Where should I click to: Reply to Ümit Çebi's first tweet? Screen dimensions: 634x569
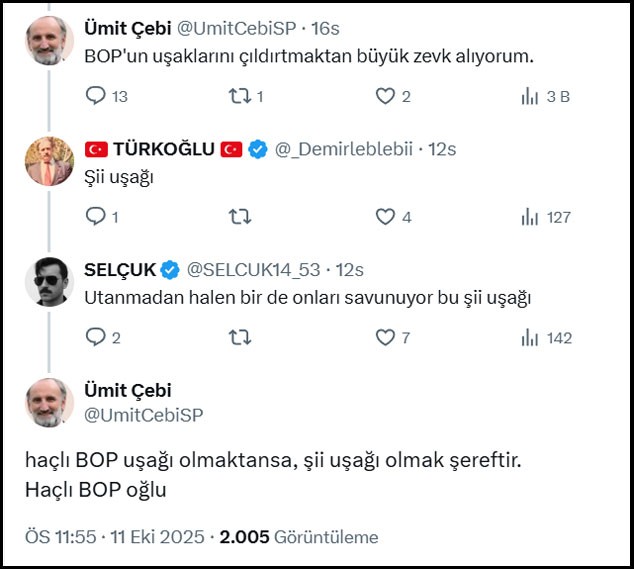click(x=96, y=96)
